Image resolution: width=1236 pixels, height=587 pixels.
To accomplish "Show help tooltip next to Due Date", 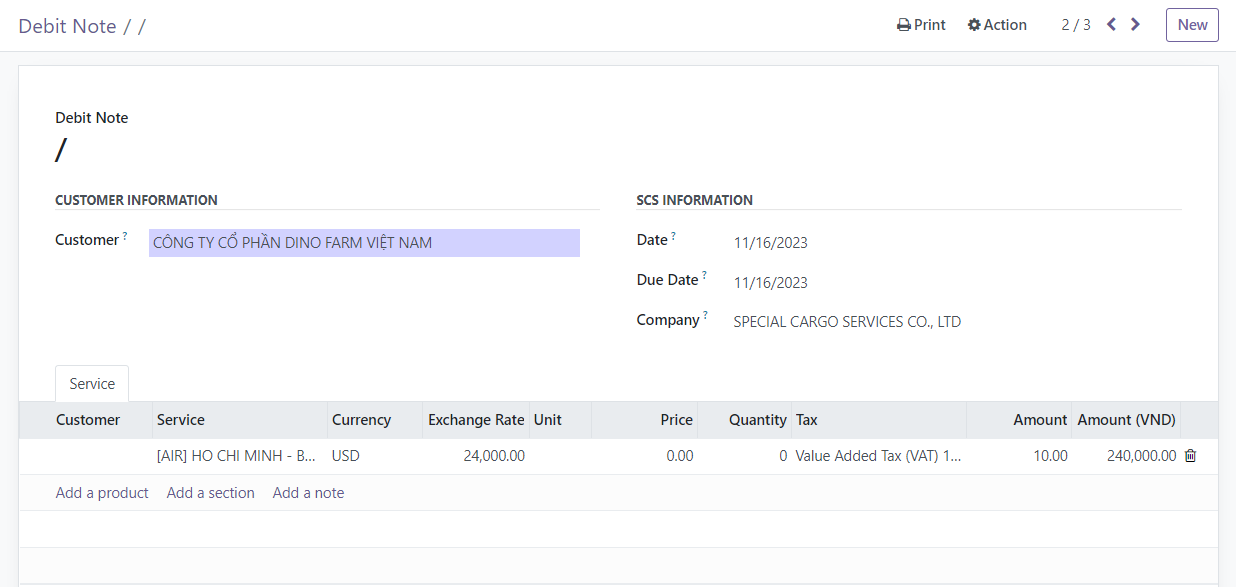I will tap(704, 276).
